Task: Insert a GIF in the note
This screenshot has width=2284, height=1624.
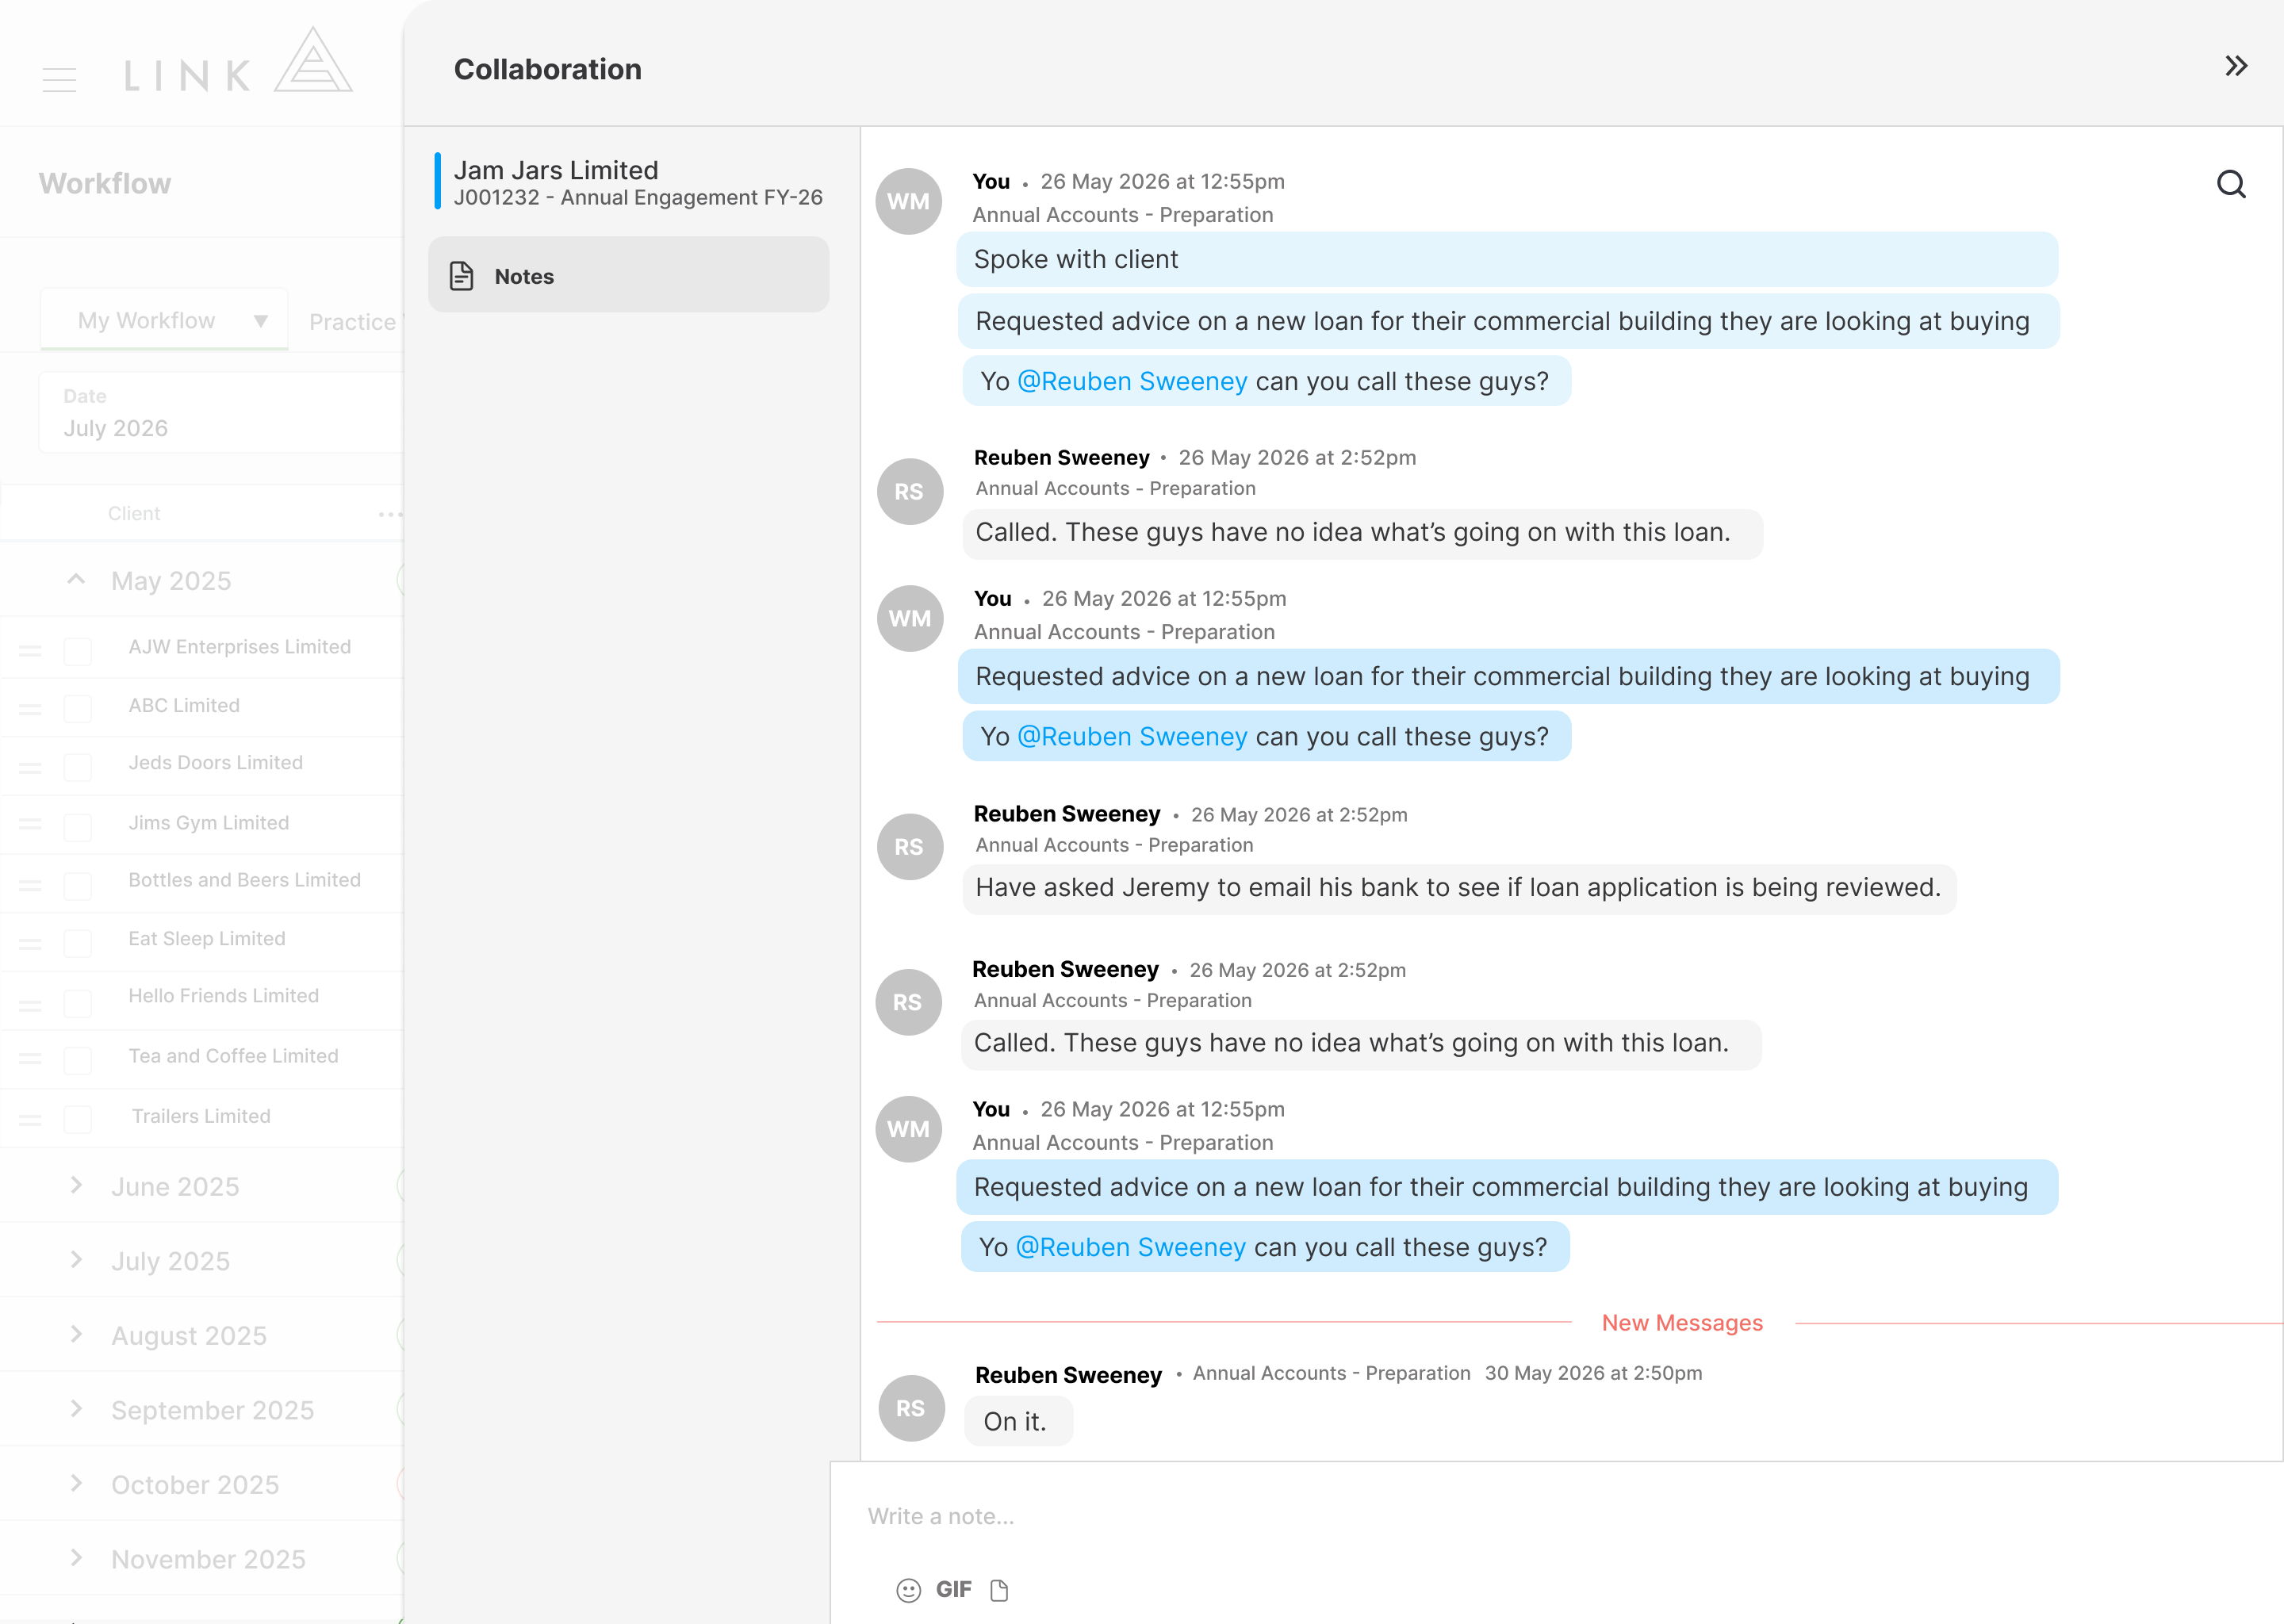Action: click(x=953, y=1589)
